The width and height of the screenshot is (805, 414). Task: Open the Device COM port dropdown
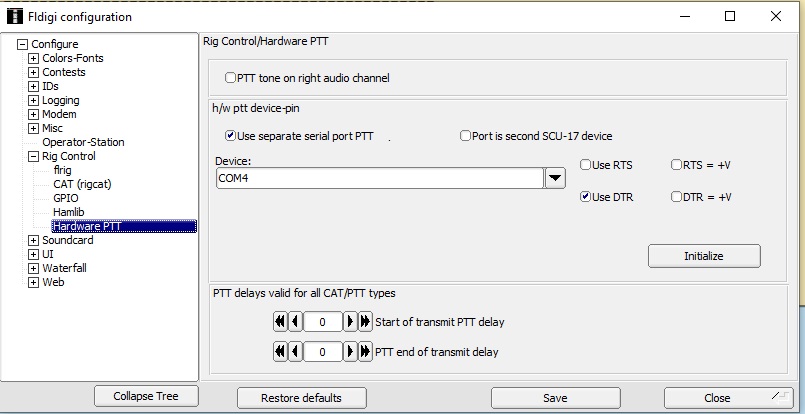[555, 178]
